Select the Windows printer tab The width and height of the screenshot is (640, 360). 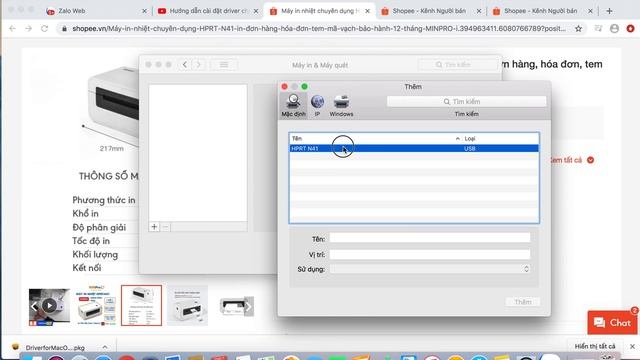pos(341,105)
